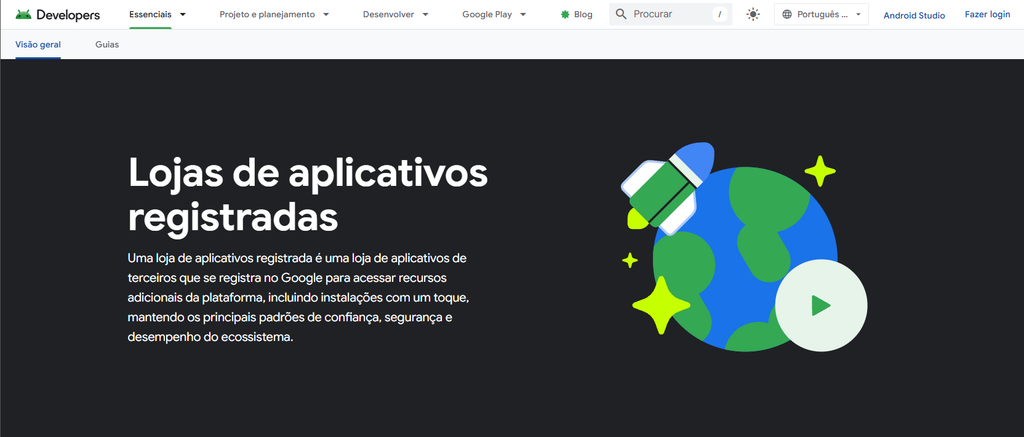Click the green Blog badge icon

pyautogui.click(x=565, y=14)
